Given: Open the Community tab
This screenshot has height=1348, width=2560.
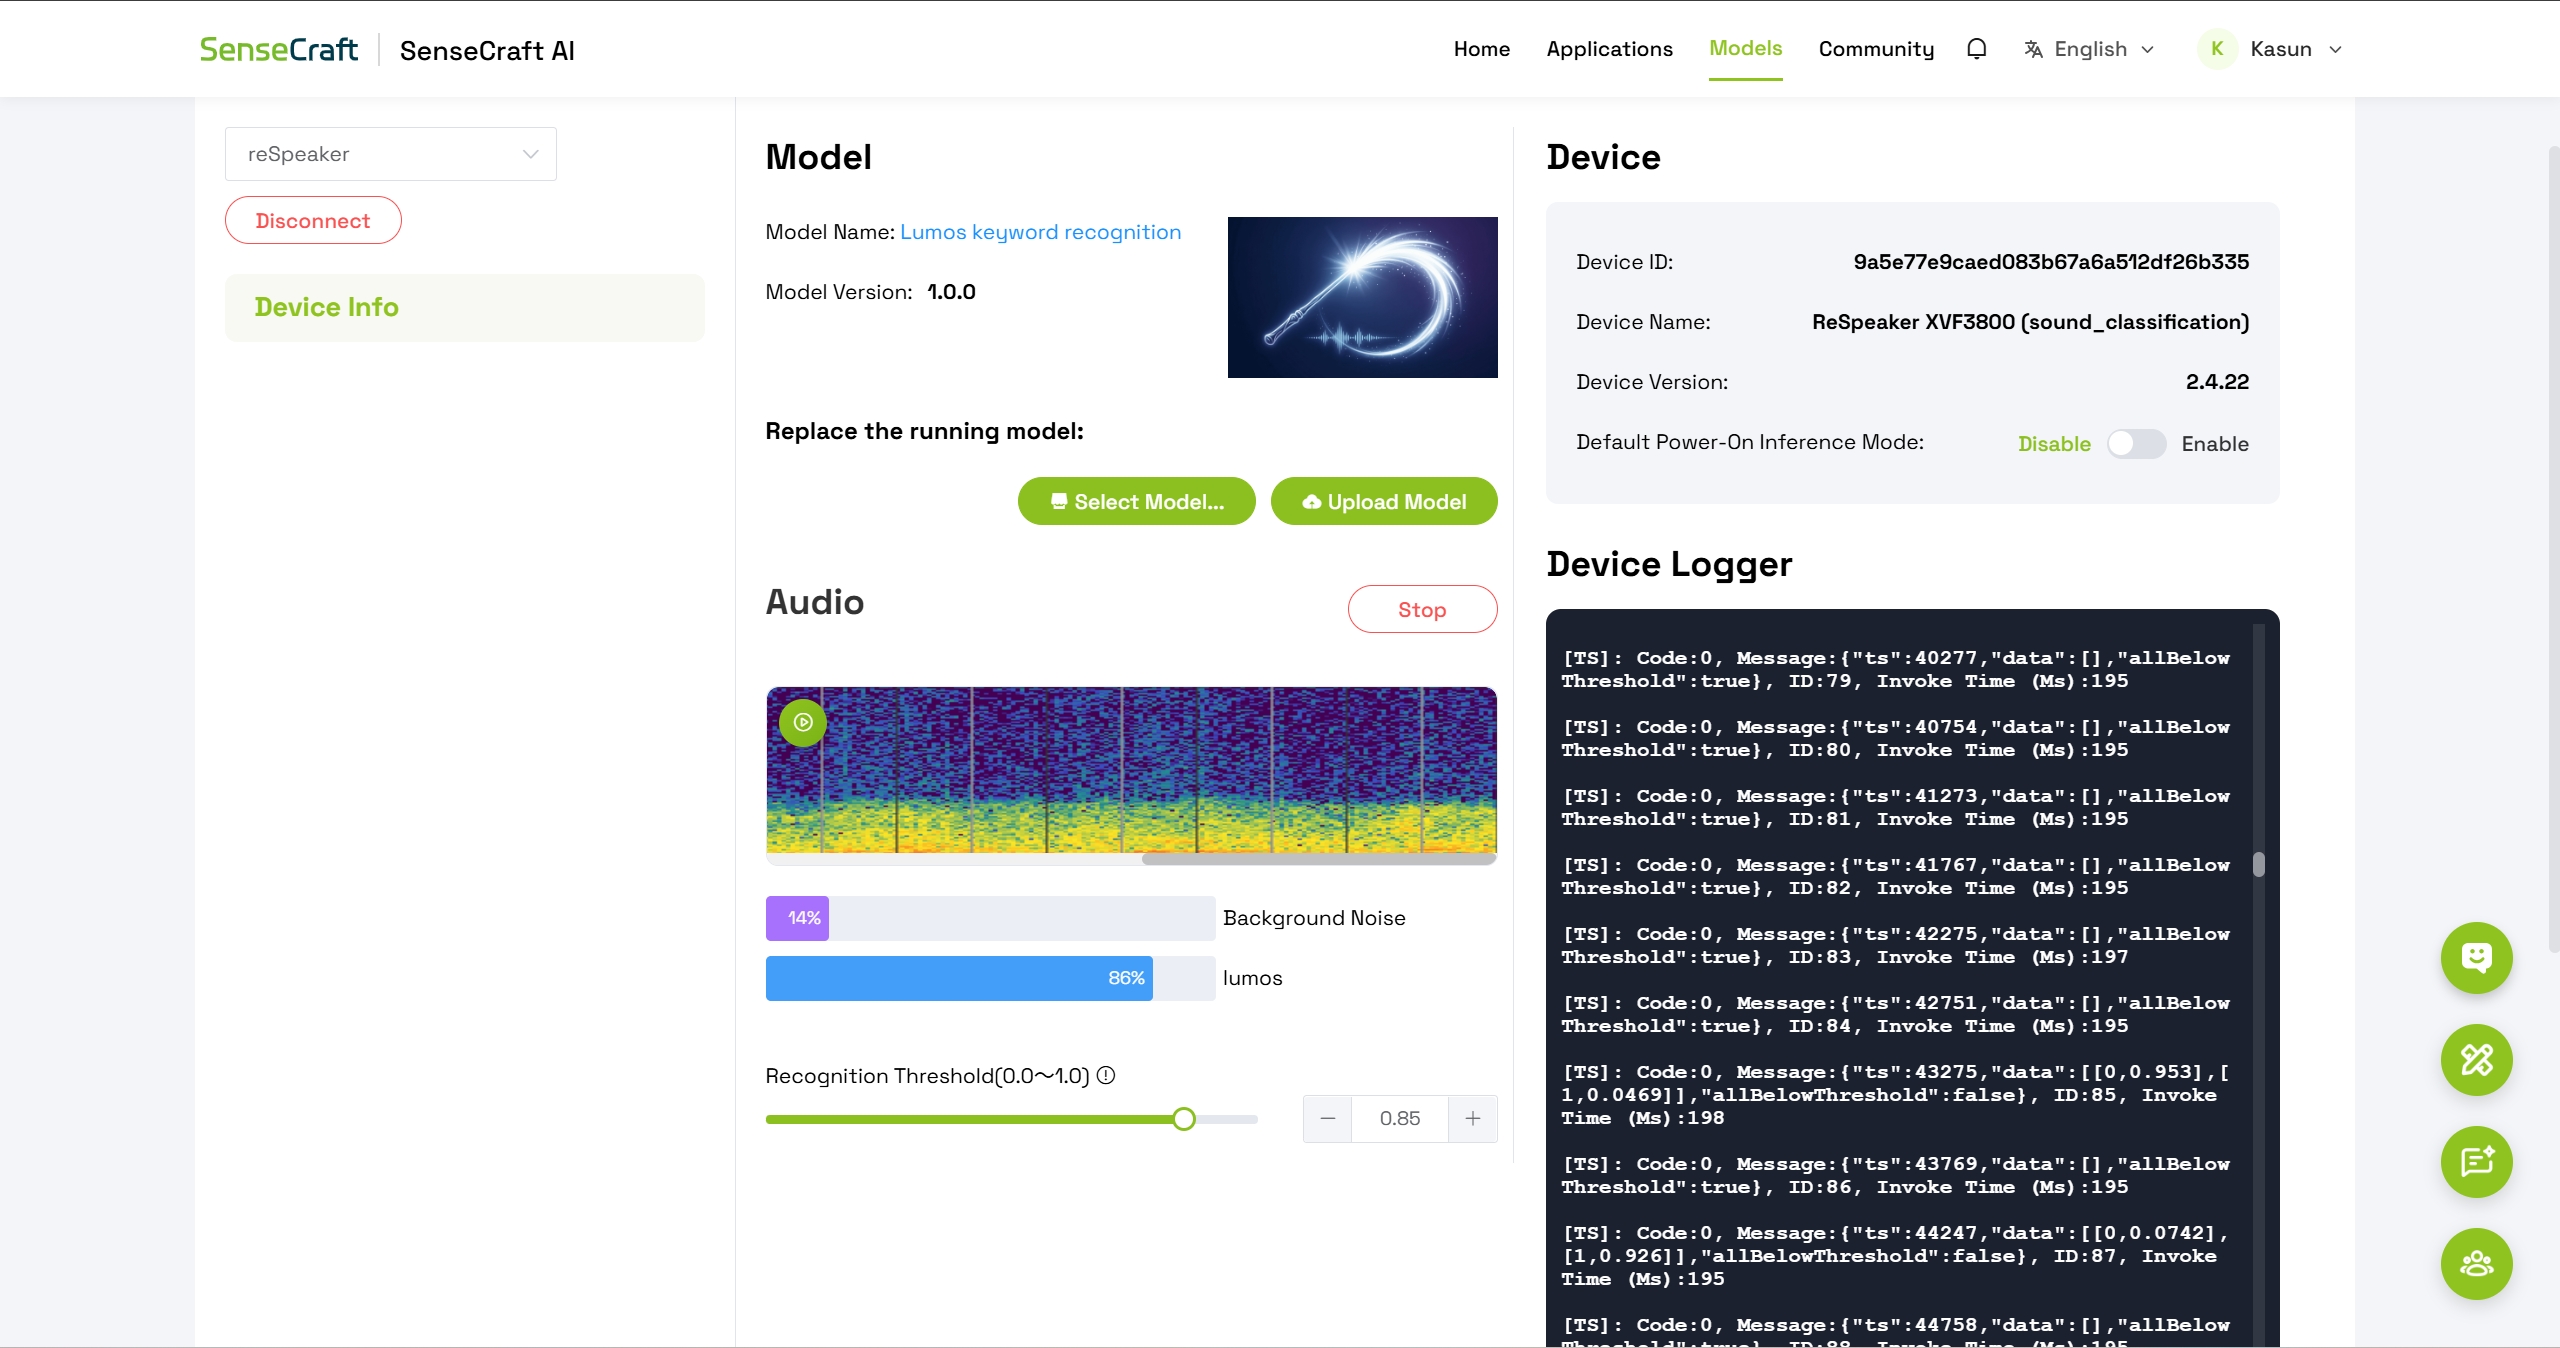Looking at the screenshot, I should point(1876,49).
